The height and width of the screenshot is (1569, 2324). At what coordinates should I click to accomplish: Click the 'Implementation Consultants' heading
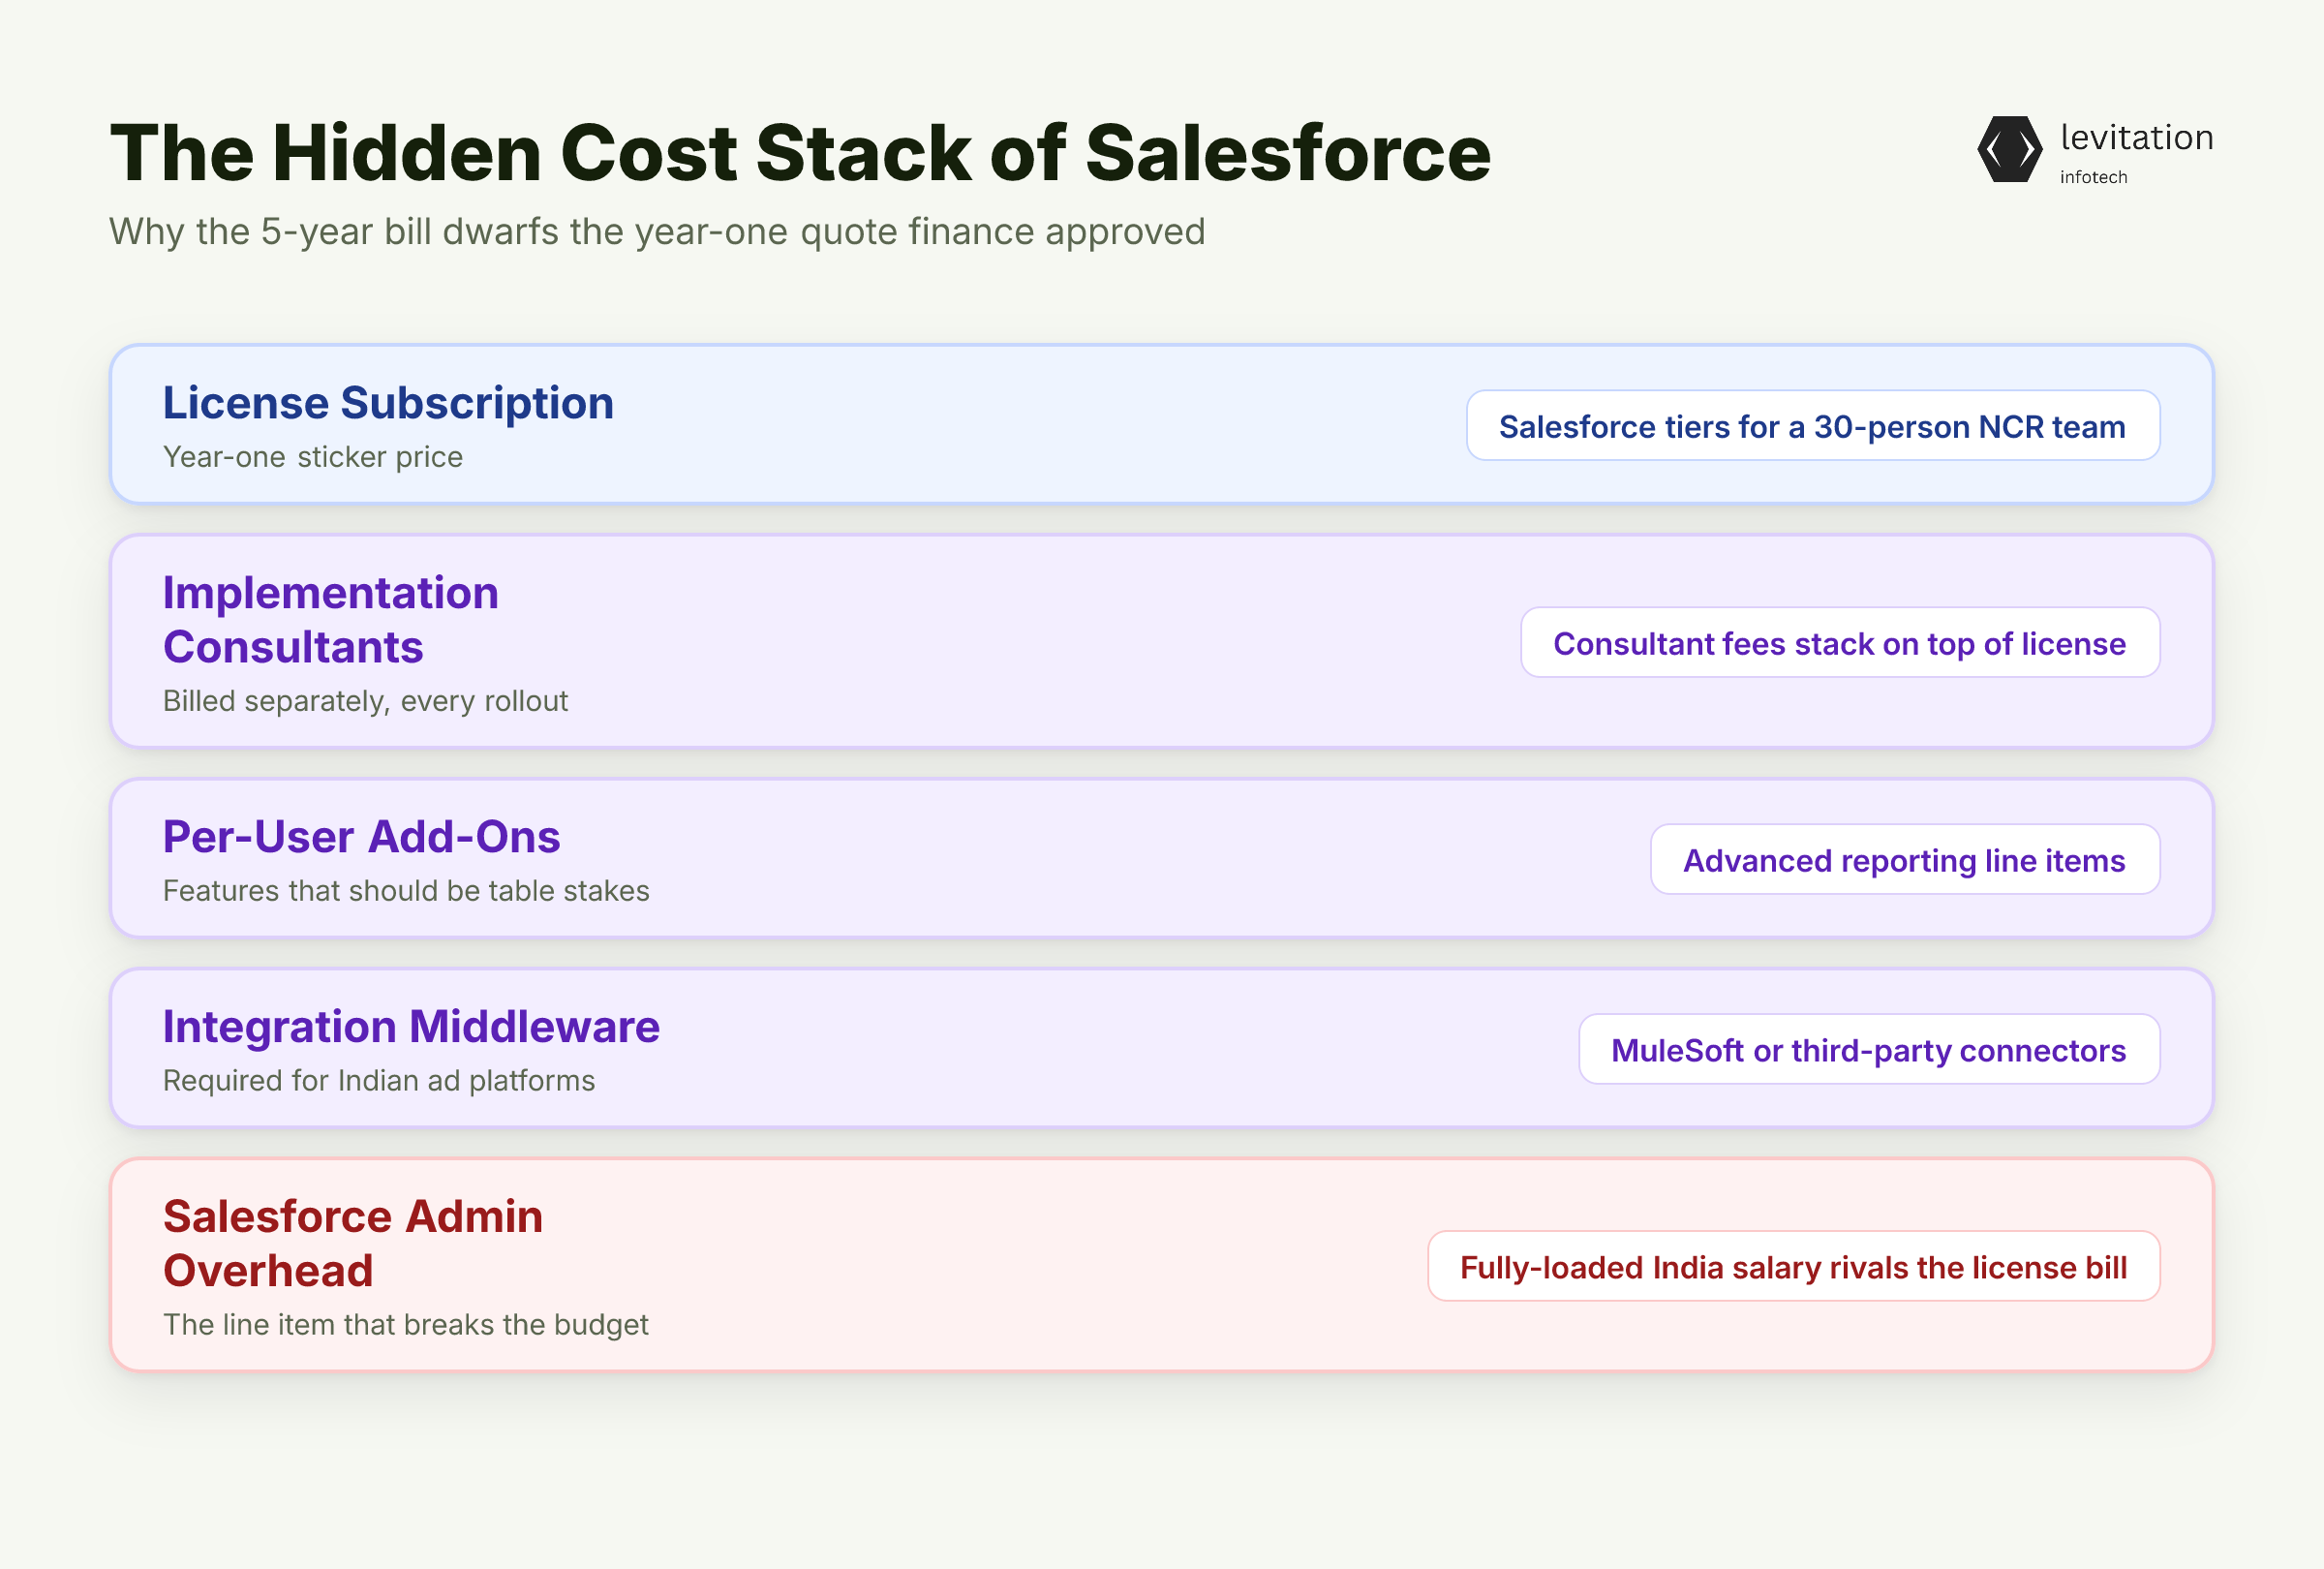(x=331, y=620)
